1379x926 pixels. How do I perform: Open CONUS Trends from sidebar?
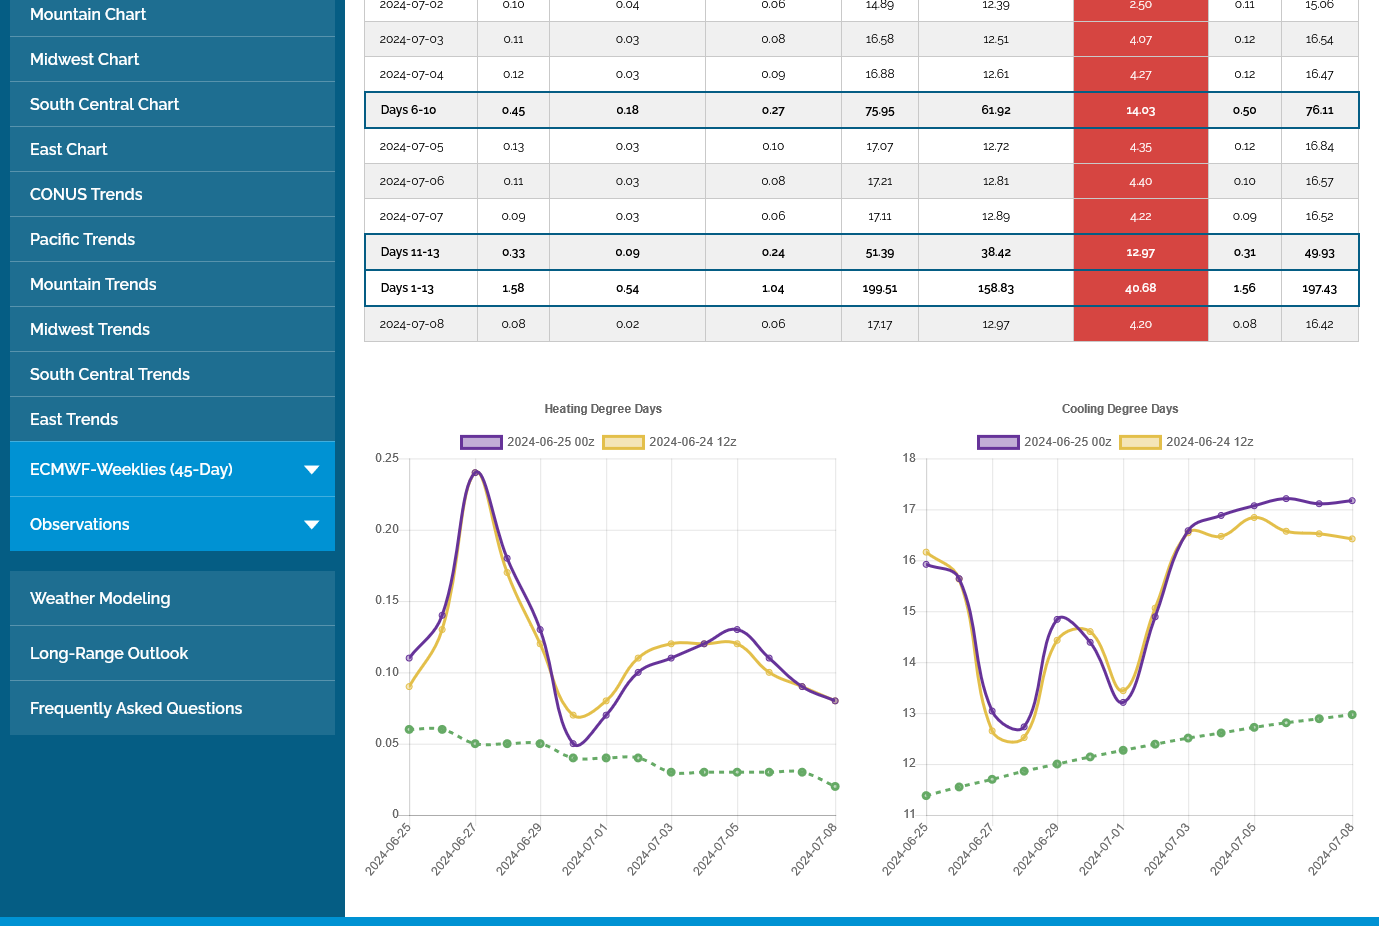coord(86,195)
